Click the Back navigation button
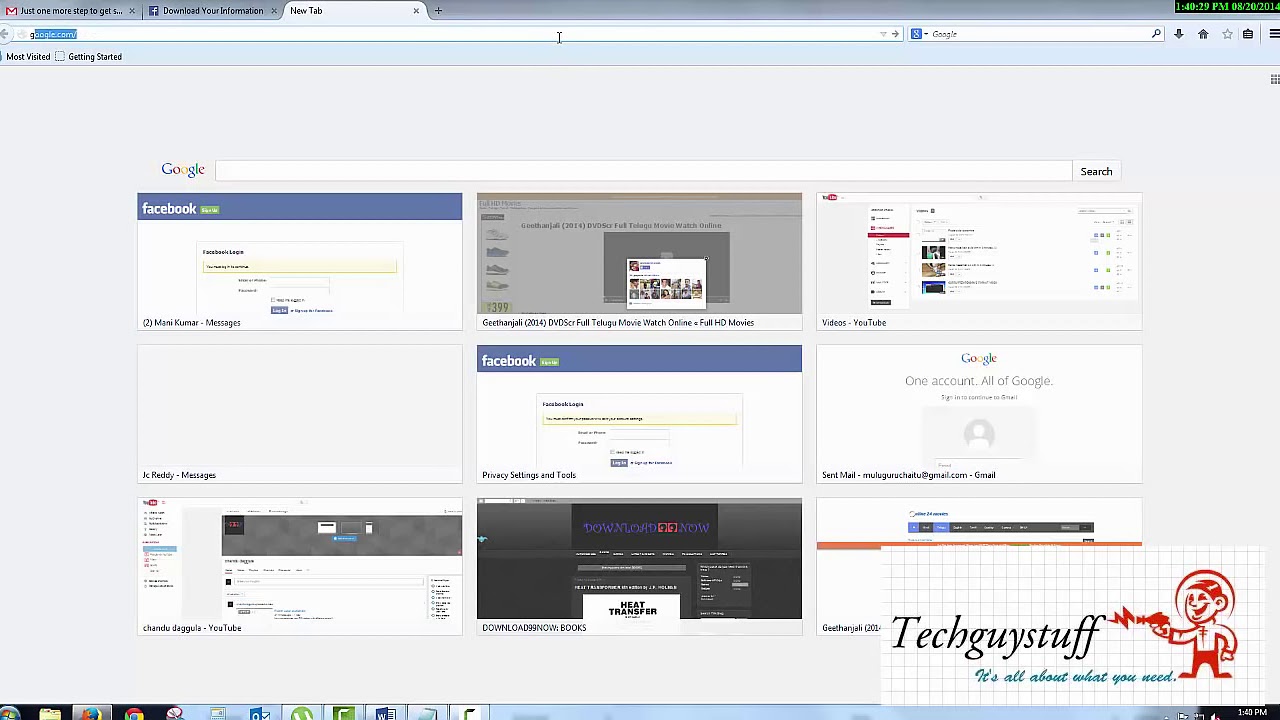This screenshot has height=720, width=1280. [6, 34]
